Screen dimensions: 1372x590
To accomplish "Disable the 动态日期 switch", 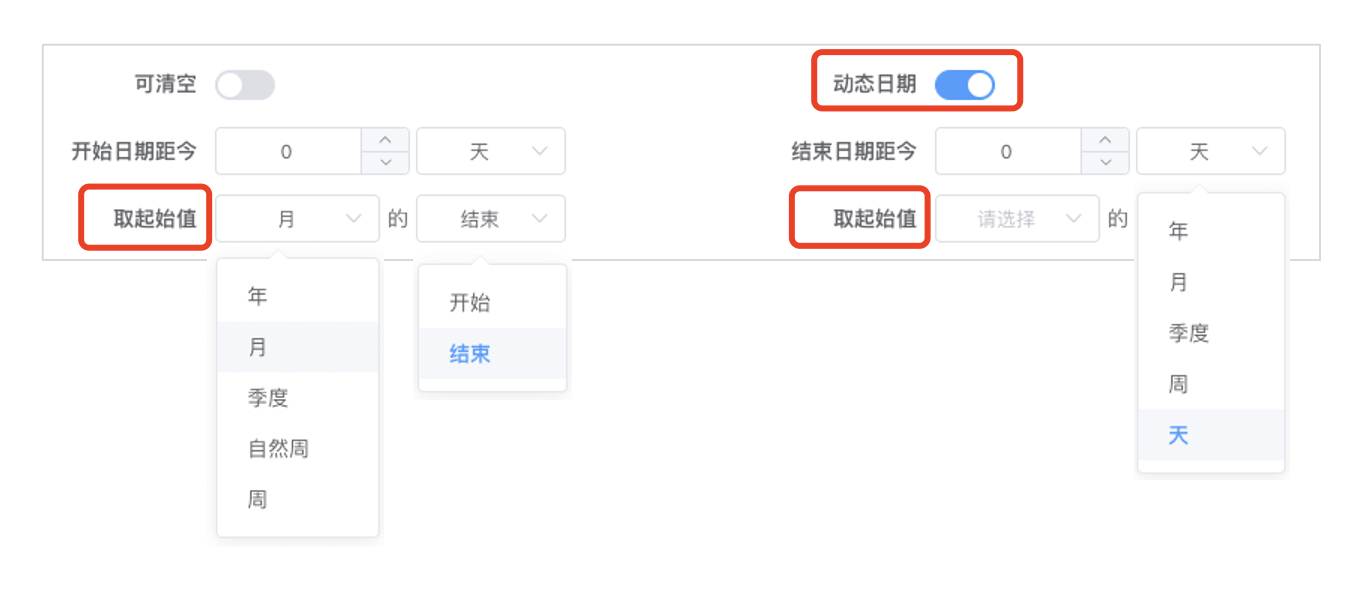I will 965,85.
